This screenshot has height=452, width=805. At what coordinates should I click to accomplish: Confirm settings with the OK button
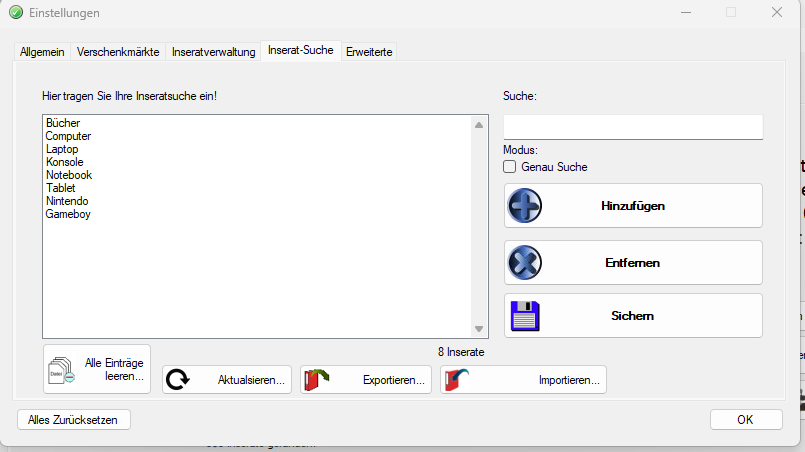click(x=745, y=419)
